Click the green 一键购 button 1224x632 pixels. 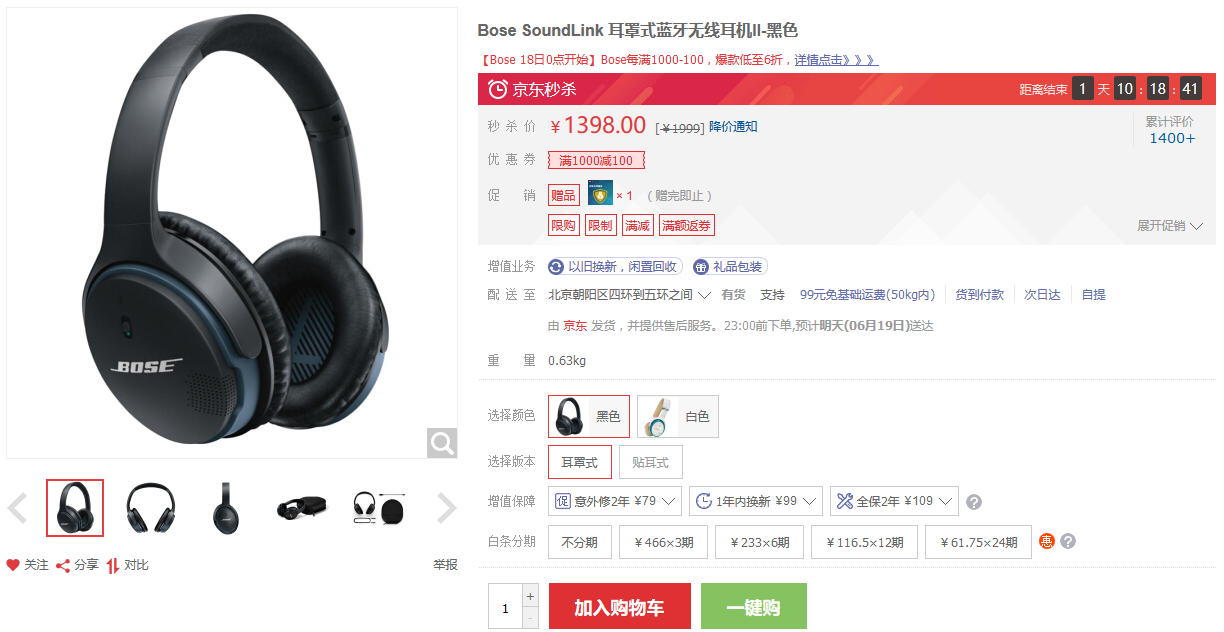(754, 606)
